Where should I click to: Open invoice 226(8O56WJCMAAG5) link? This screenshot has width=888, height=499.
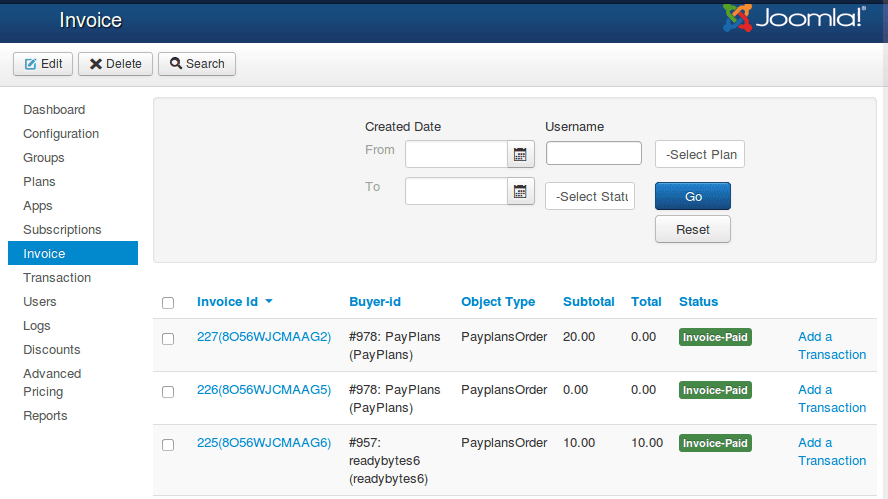point(264,390)
